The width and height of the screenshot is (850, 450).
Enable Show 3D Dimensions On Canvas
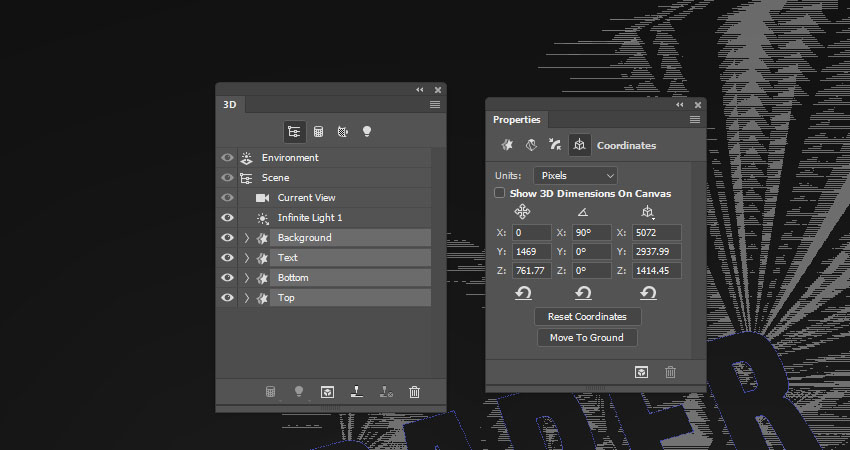coord(500,193)
